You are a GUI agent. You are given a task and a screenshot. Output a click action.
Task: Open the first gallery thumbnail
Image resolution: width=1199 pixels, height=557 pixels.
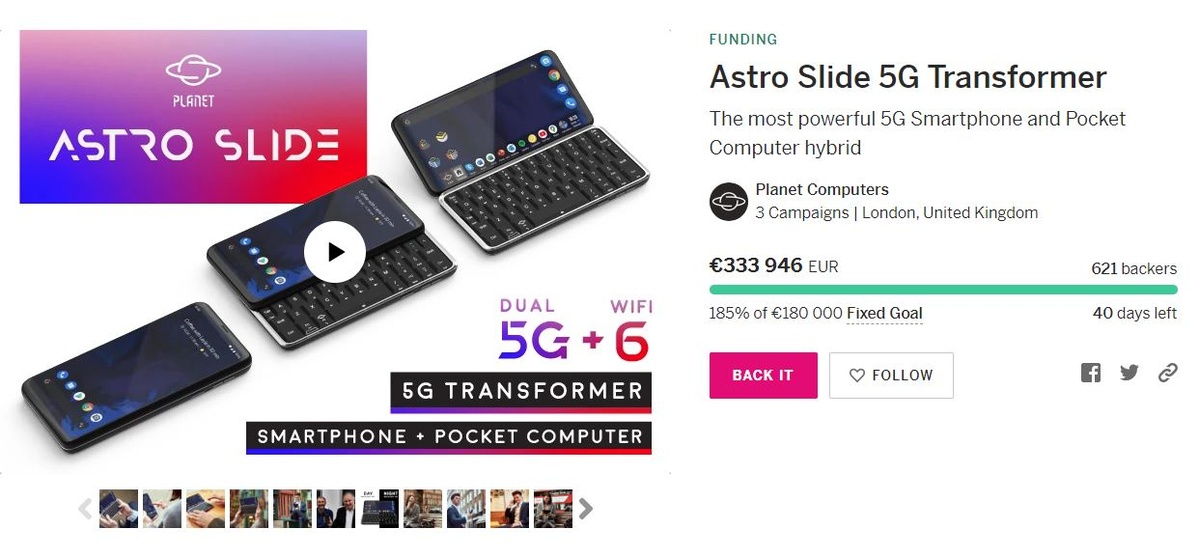pyautogui.click(x=119, y=509)
